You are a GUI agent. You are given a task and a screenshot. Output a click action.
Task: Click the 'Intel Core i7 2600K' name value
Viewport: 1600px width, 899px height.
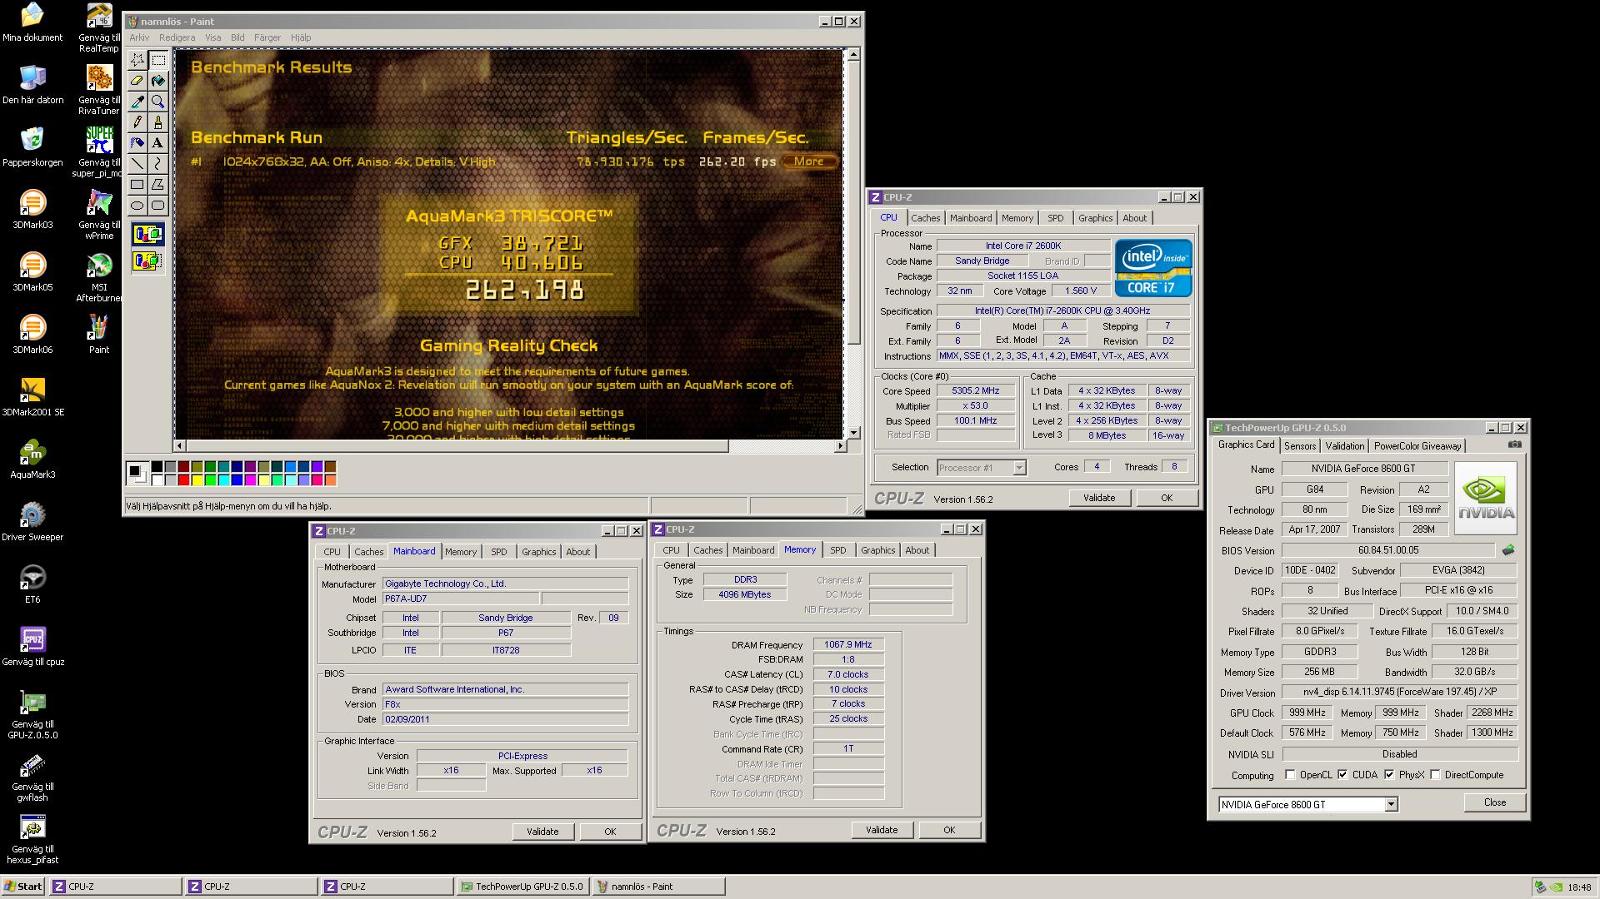[x=1023, y=246]
